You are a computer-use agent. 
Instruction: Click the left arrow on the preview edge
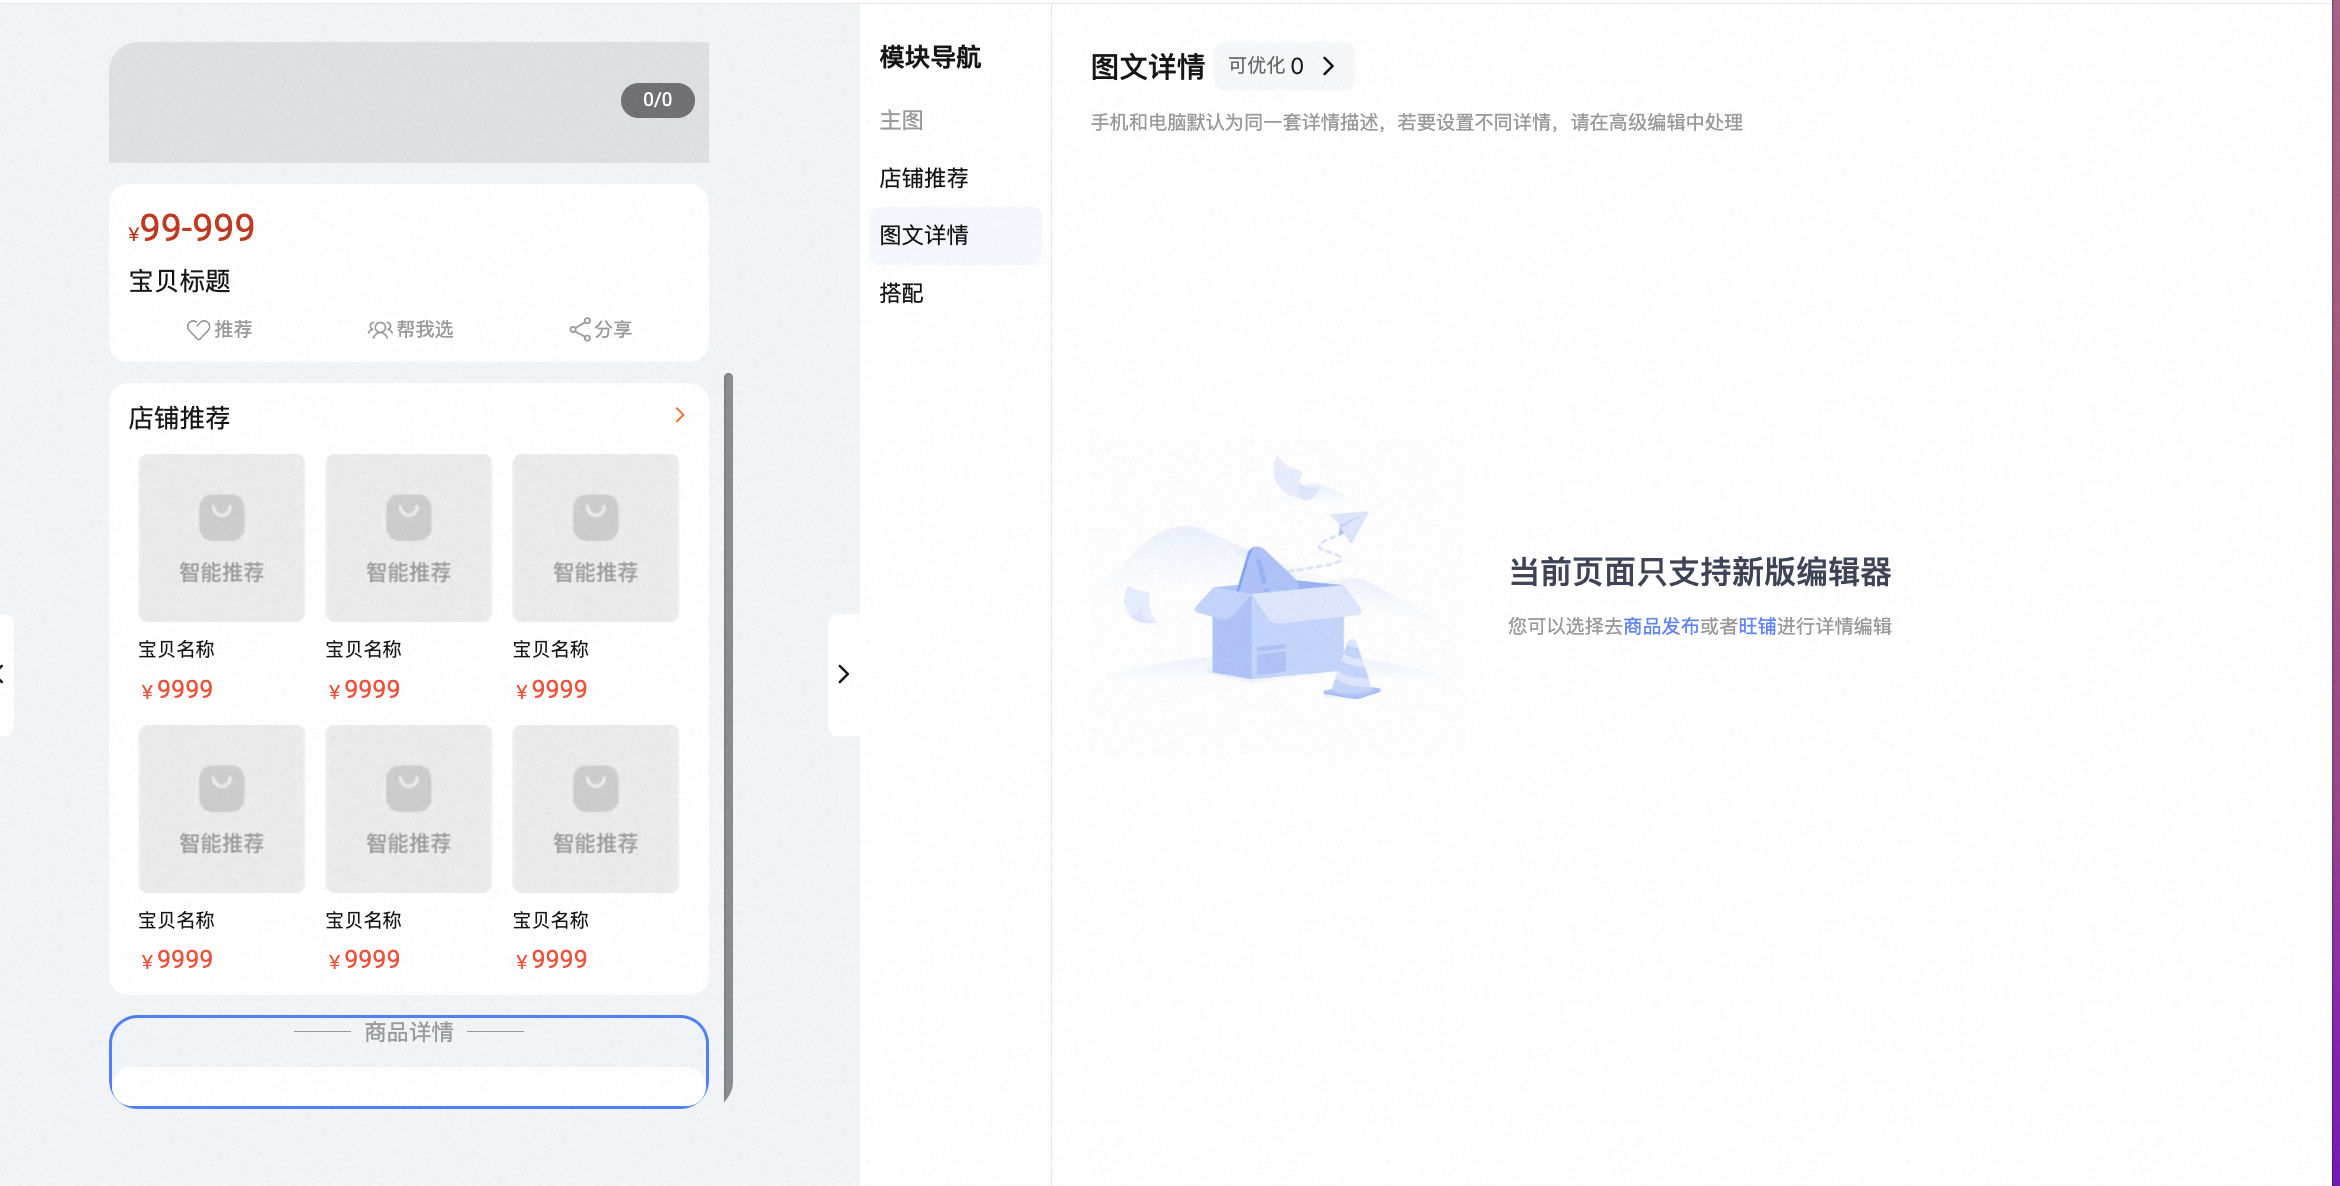4,674
